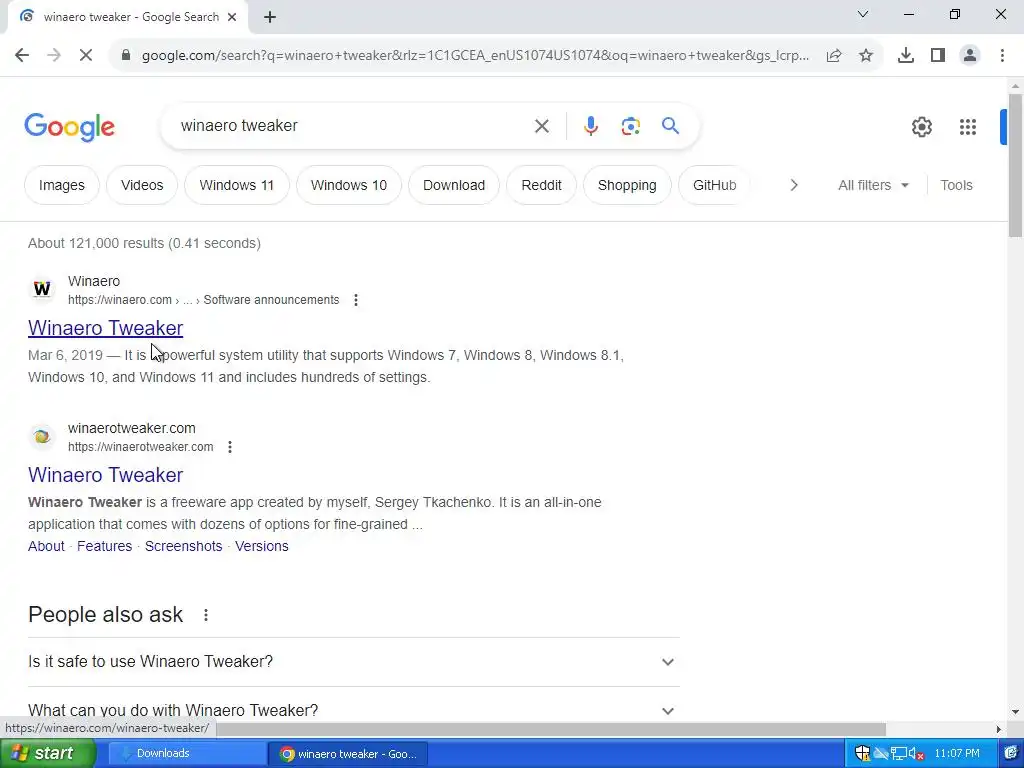1024x768 pixels.
Task: Open All filters dropdown
Action: click(x=873, y=185)
